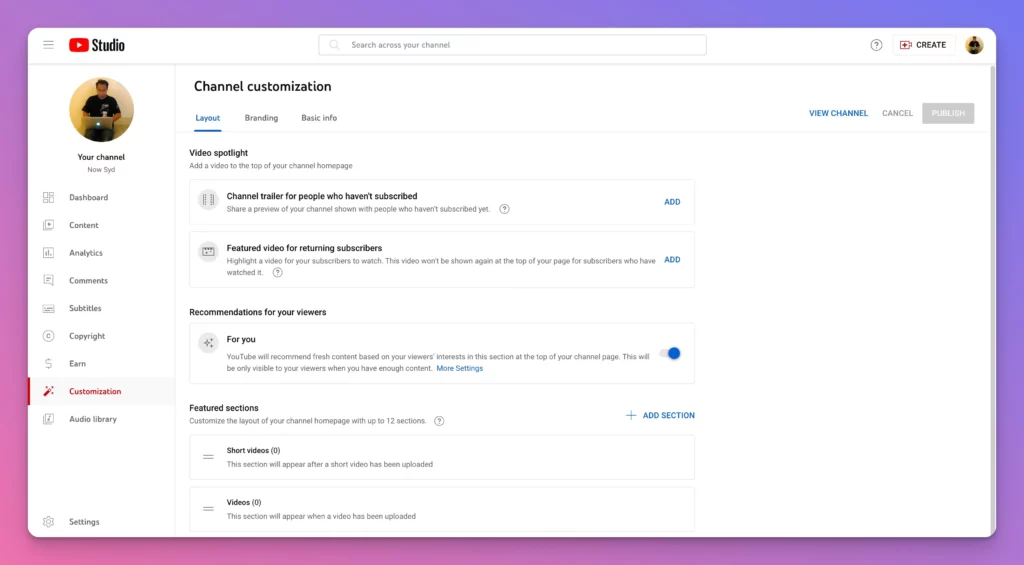The image size is (1024, 565).
Task: Click the Analytics bar chart icon
Action: point(48,253)
